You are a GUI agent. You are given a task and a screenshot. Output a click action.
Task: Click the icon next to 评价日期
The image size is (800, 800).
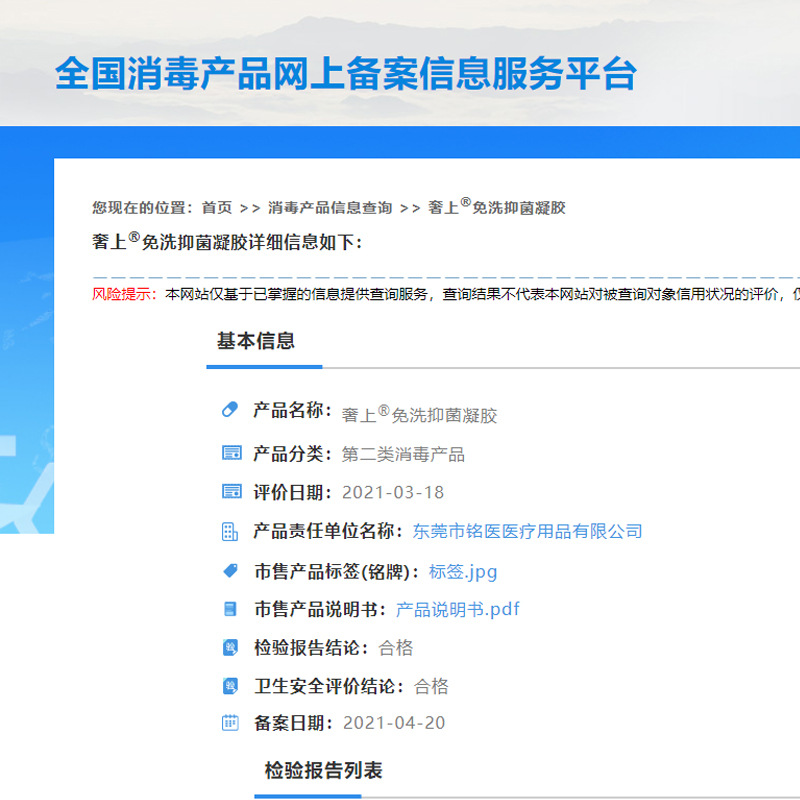click(x=230, y=492)
